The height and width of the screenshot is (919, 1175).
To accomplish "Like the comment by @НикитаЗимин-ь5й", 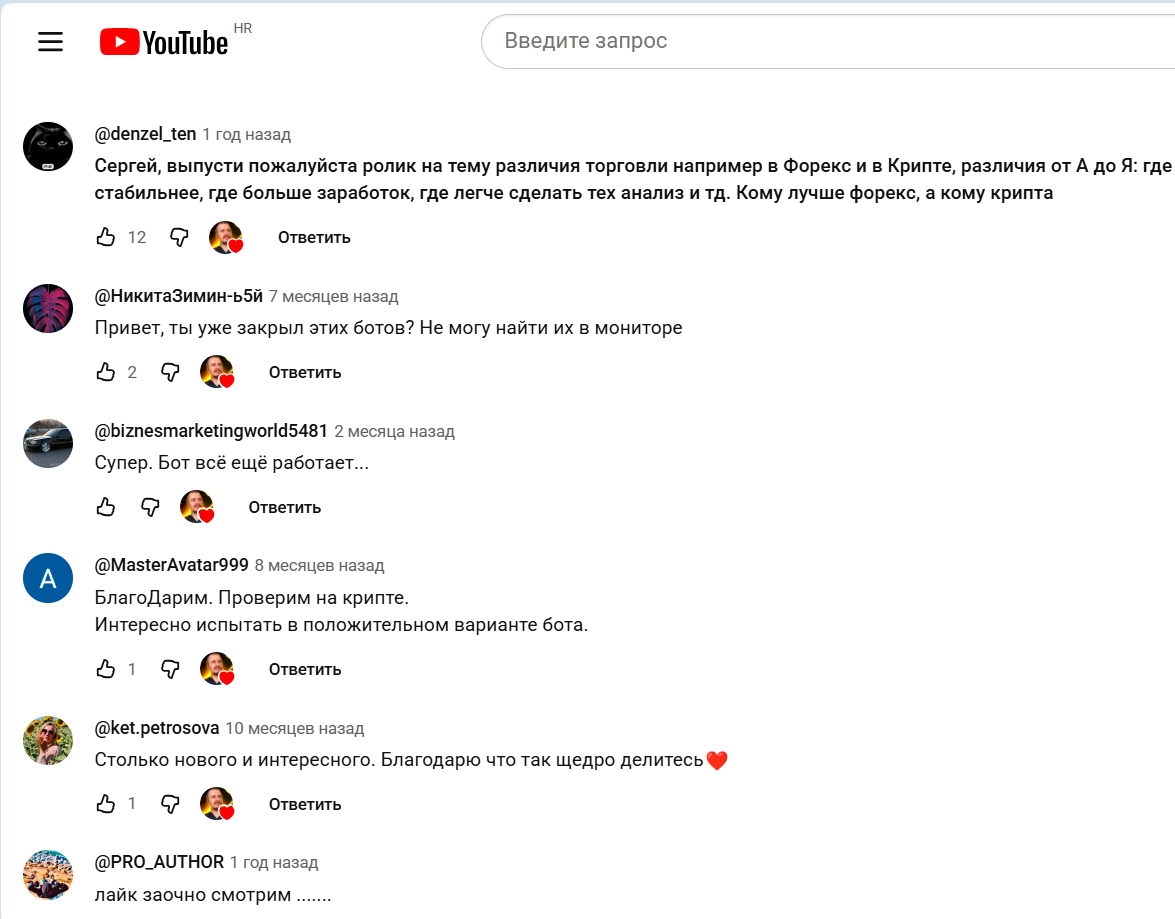I will point(106,373).
